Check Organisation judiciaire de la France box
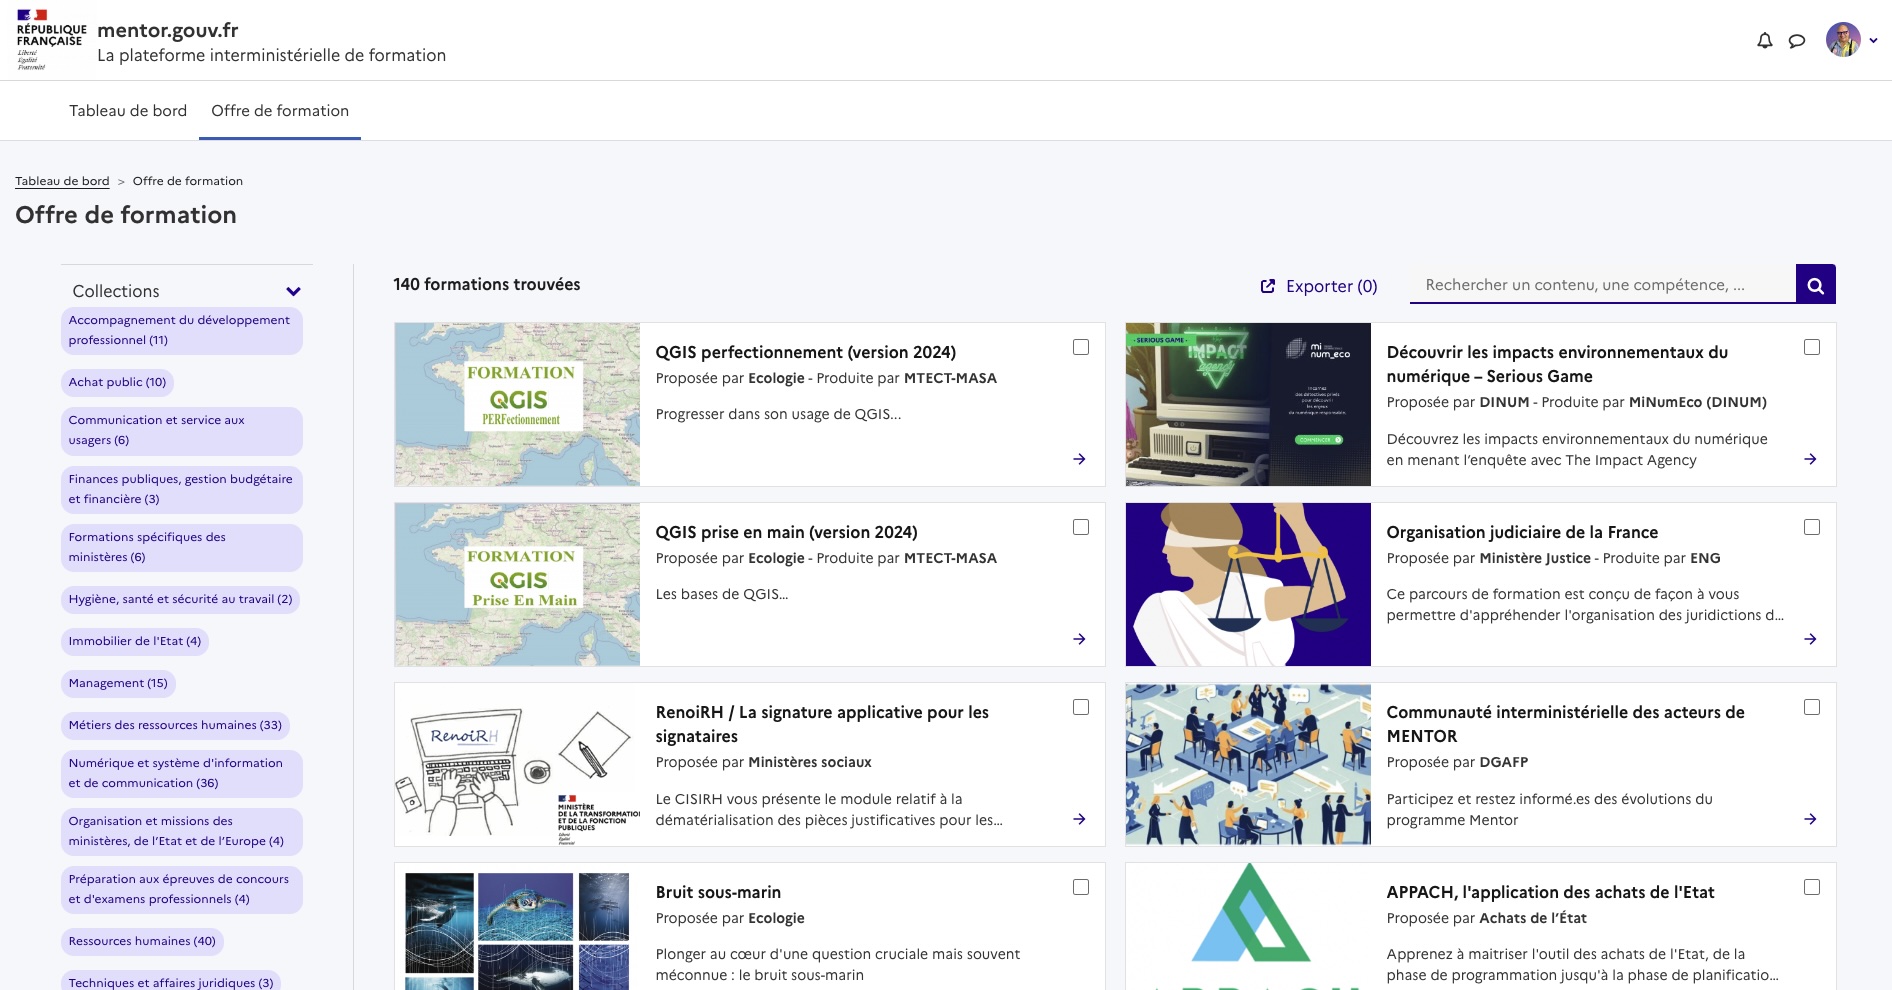The image size is (1892, 990). pos(1812,527)
